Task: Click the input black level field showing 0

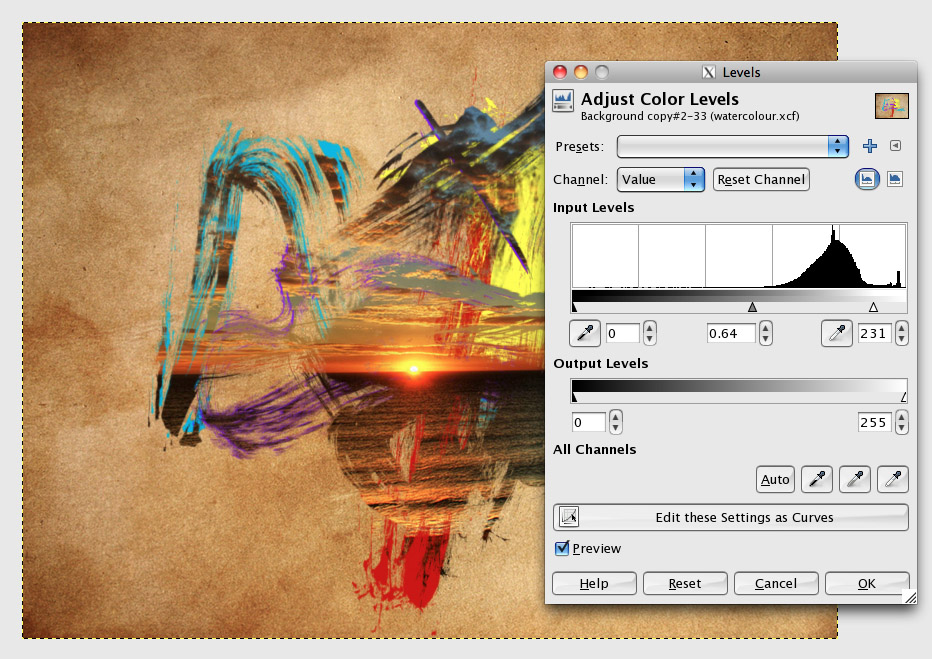Action: coord(622,333)
